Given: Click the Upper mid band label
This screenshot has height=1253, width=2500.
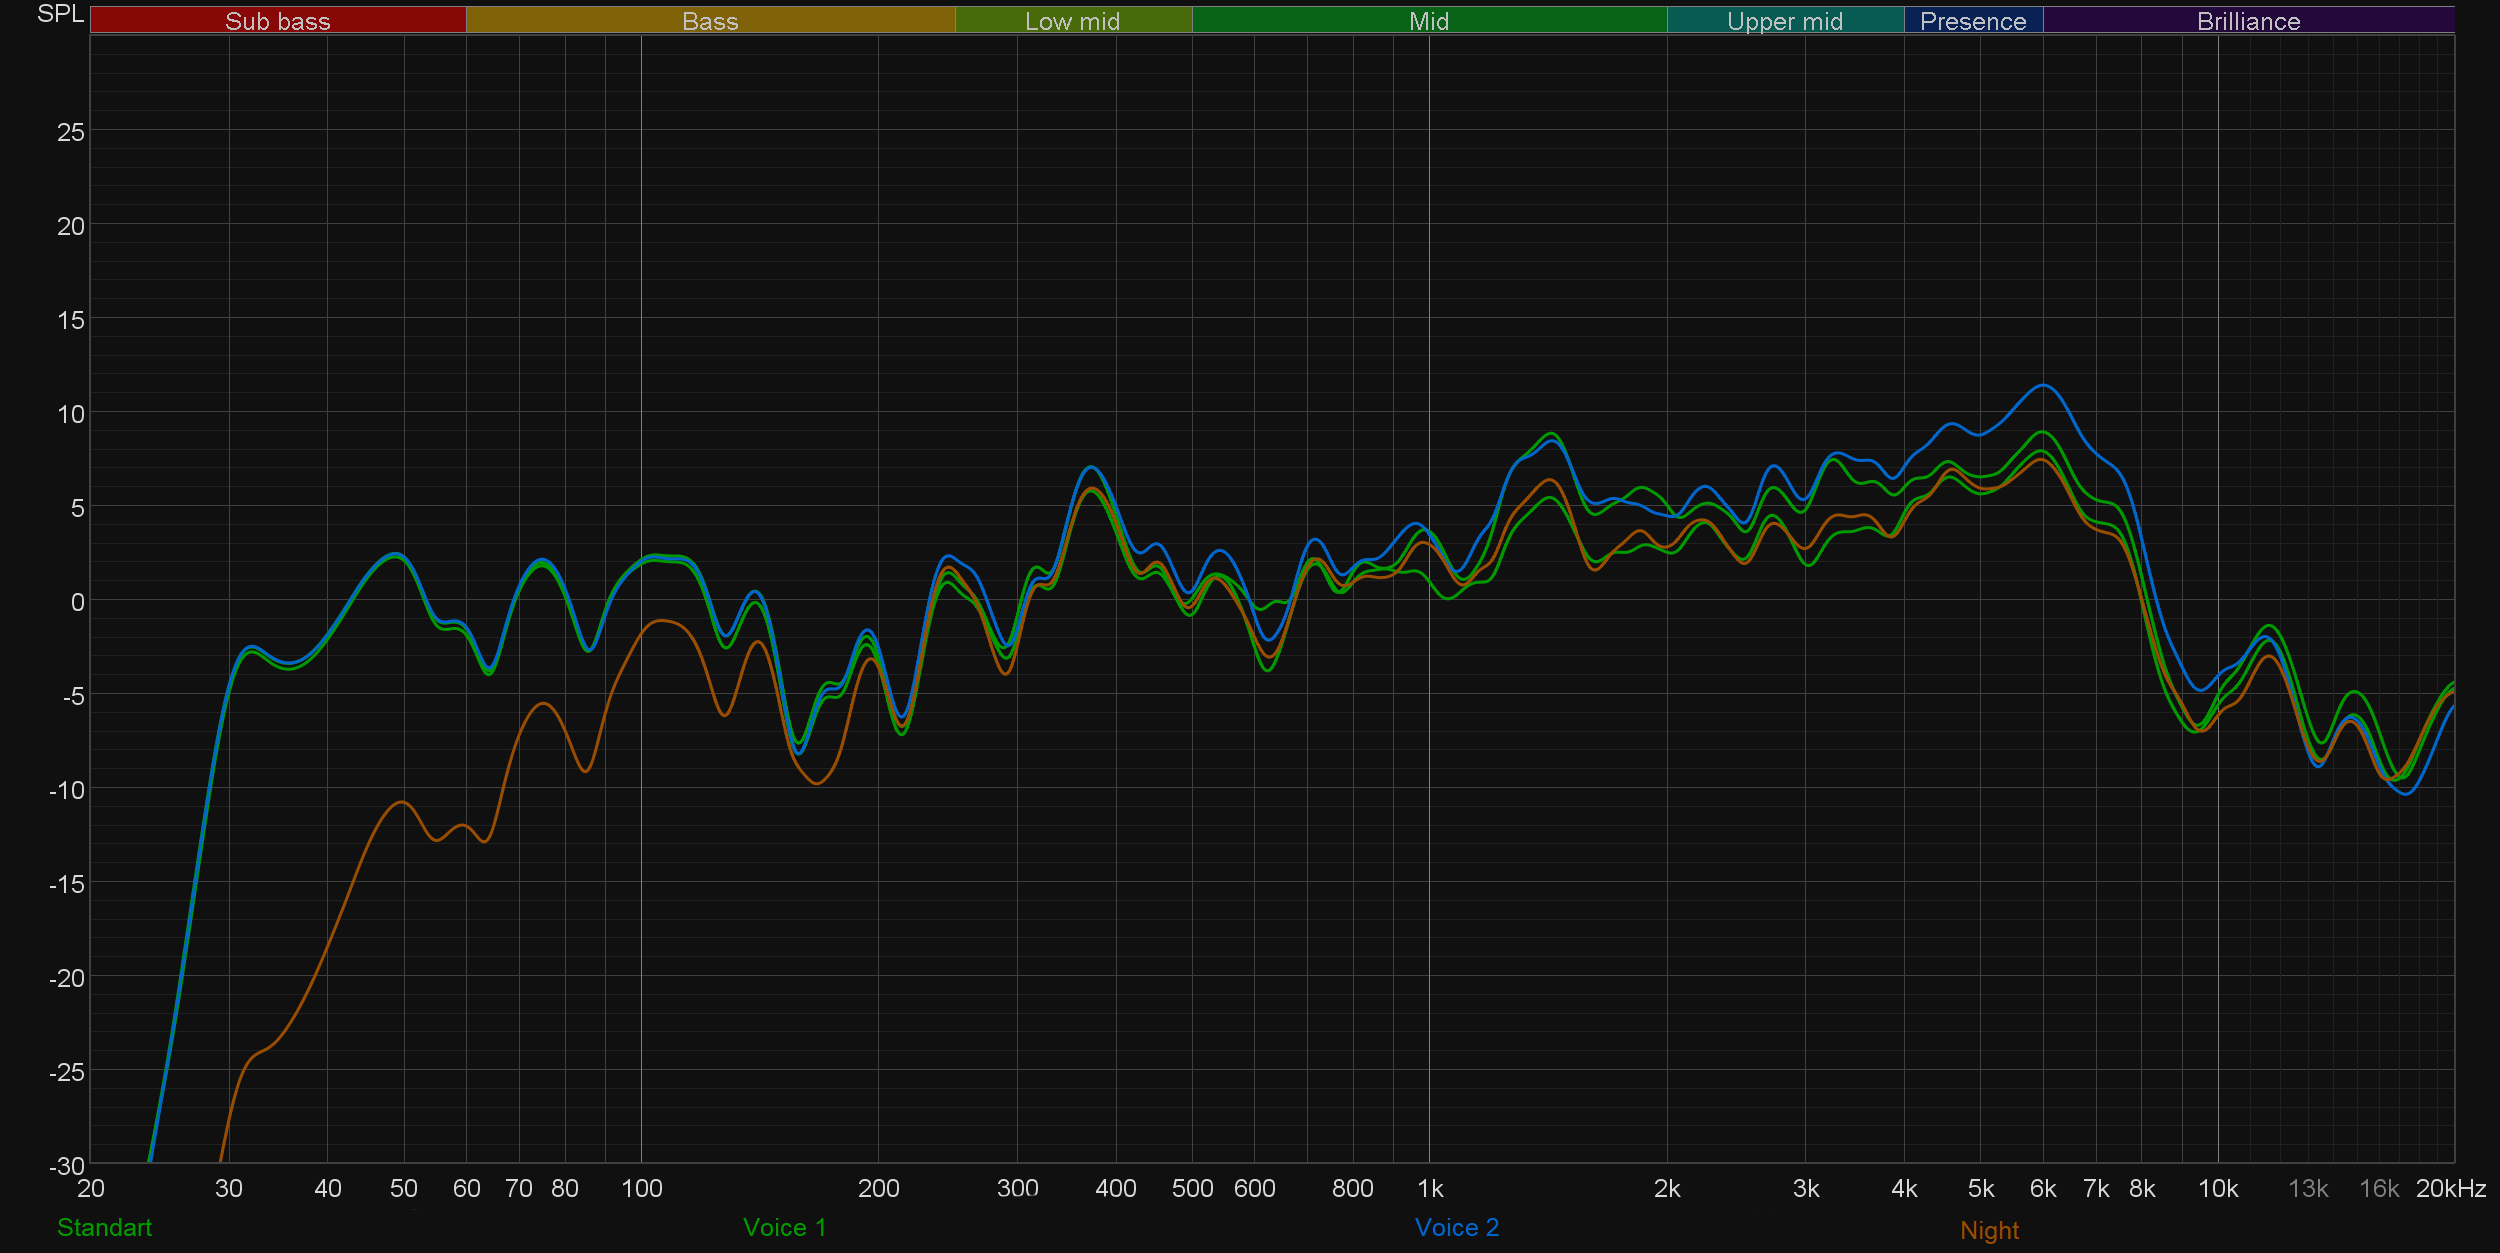Looking at the screenshot, I should [1784, 21].
